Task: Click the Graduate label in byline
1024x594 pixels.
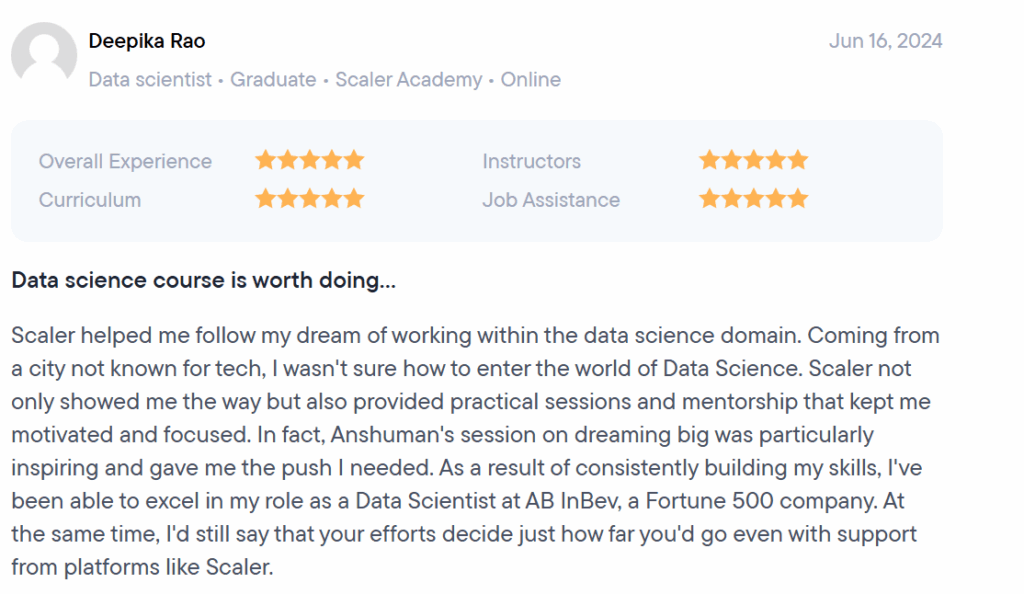Action: pyautogui.click(x=273, y=79)
